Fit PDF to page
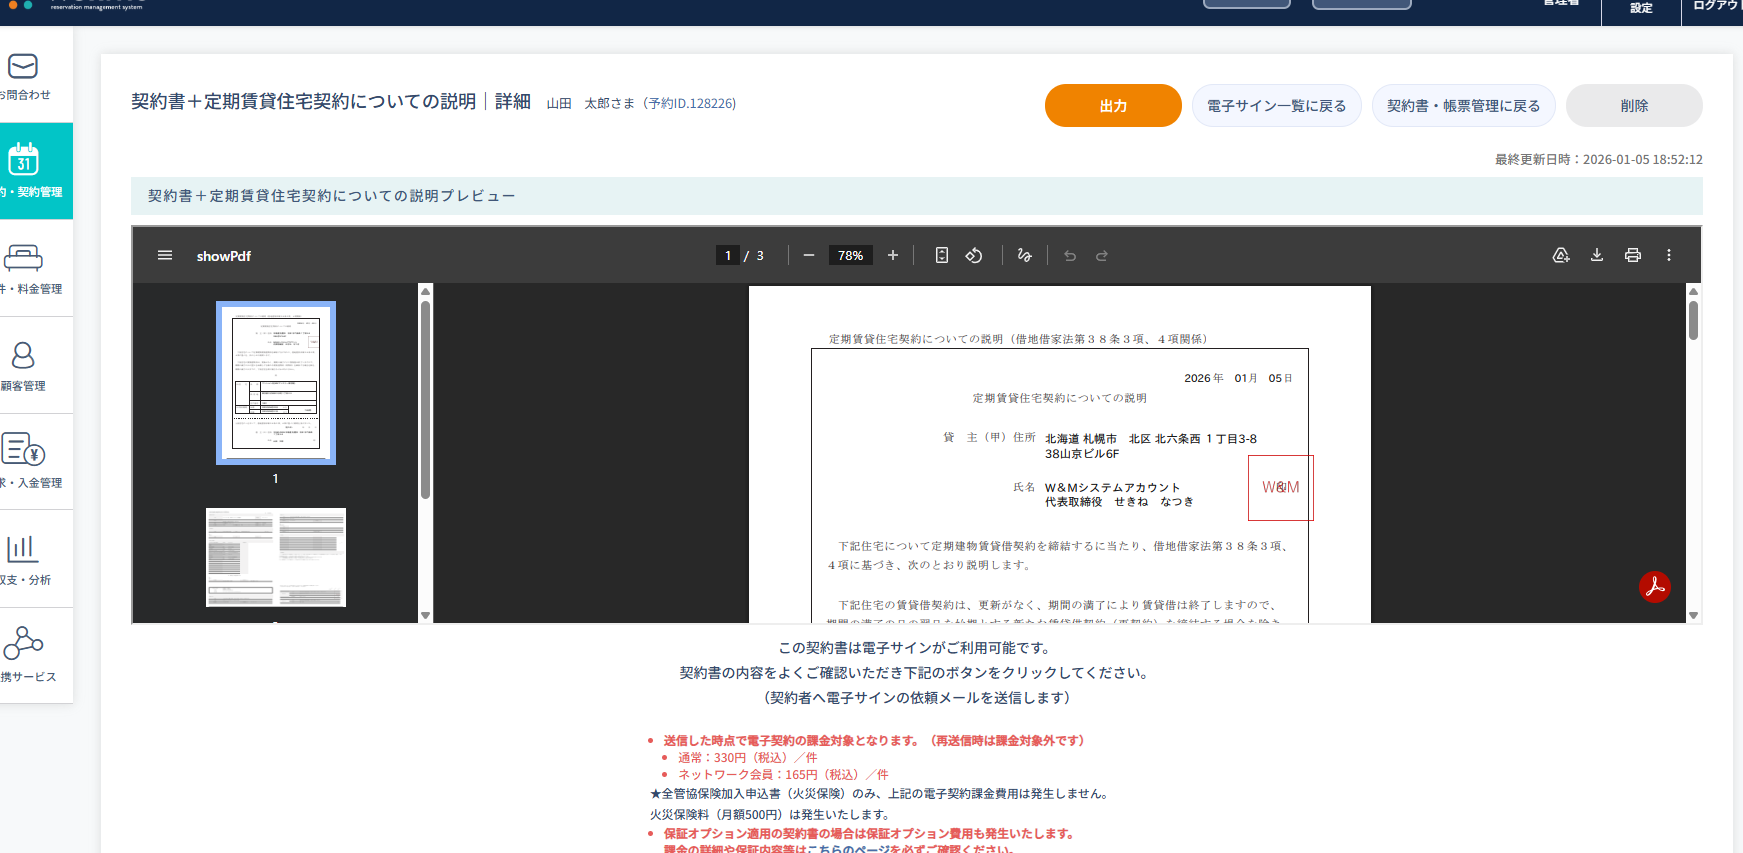 (942, 255)
